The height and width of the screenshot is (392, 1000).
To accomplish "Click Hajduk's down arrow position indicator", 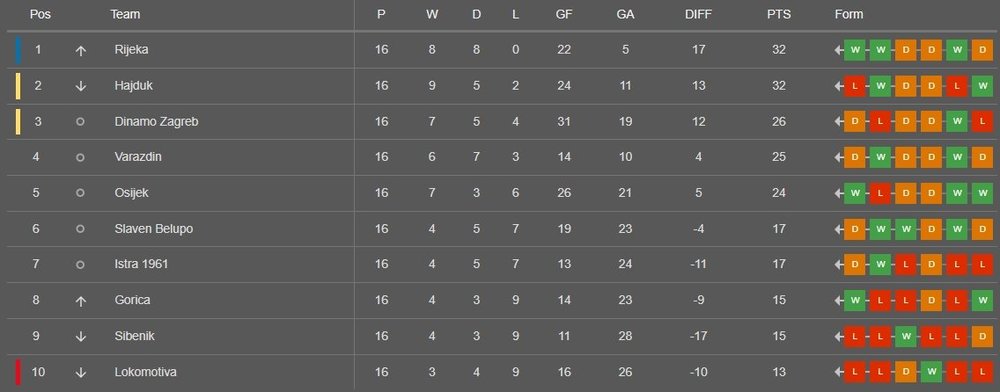I will (x=80, y=86).
